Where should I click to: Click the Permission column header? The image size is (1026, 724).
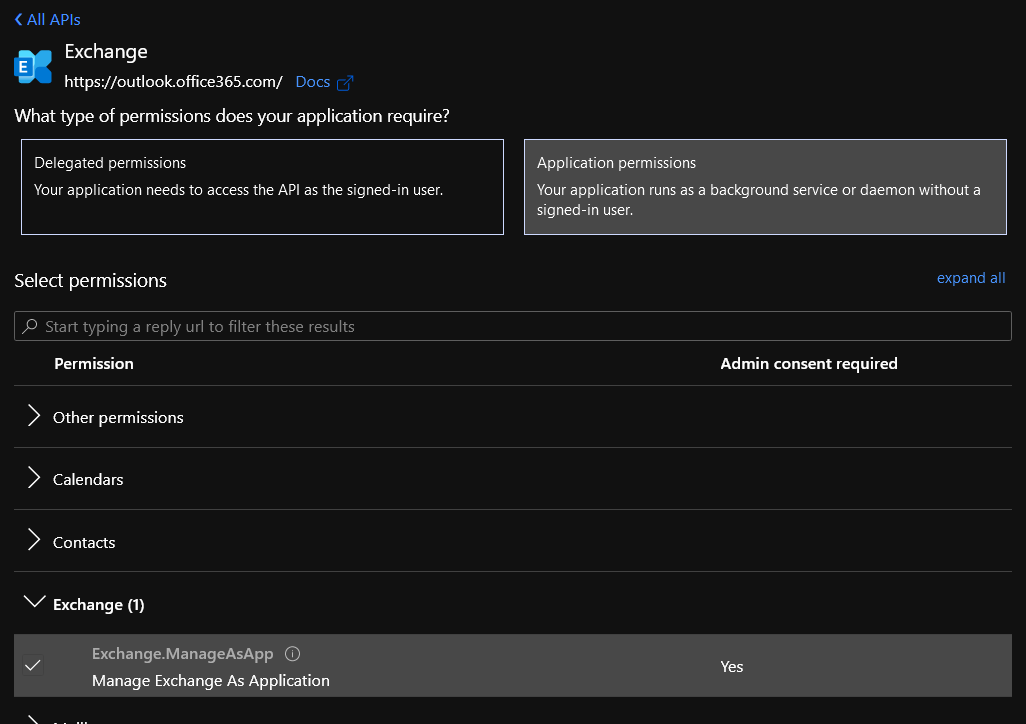click(94, 364)
